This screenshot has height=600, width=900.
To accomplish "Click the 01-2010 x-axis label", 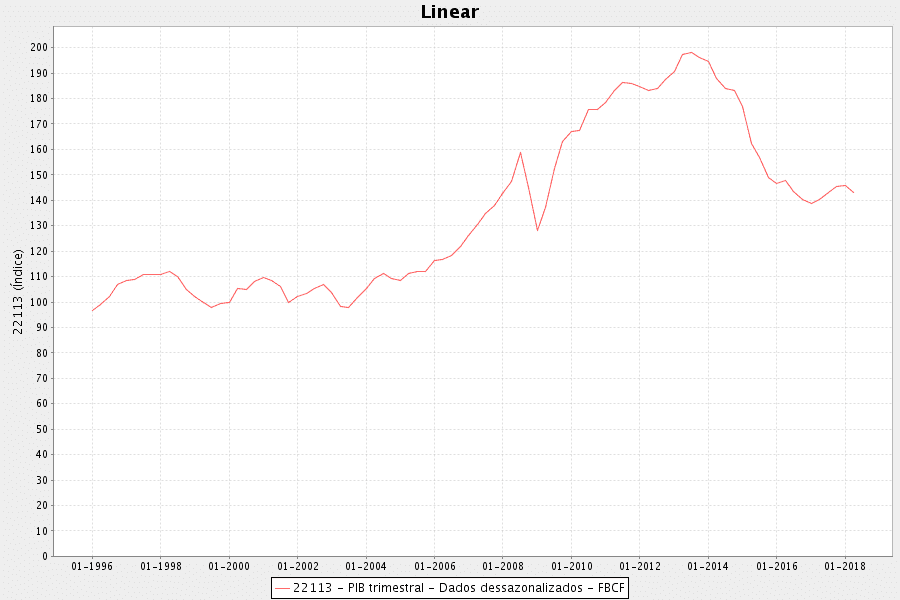I will (571, 566).
